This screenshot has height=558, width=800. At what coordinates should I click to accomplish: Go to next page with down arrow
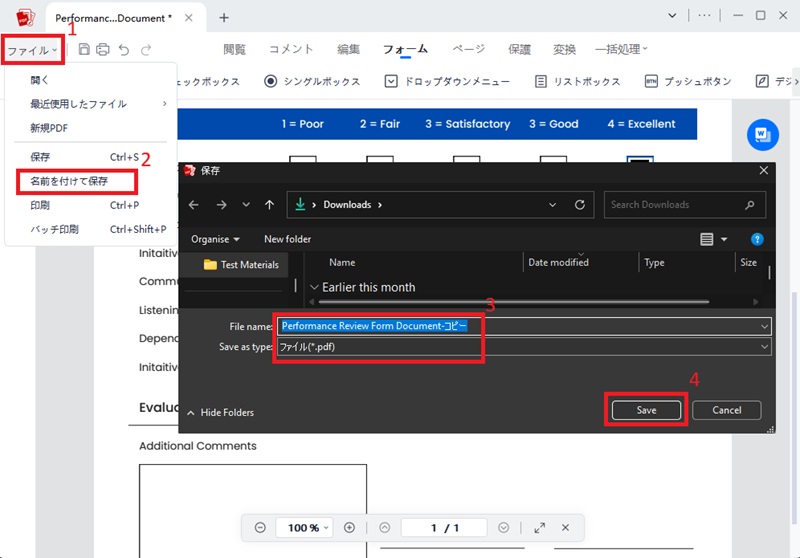(504, 527)
